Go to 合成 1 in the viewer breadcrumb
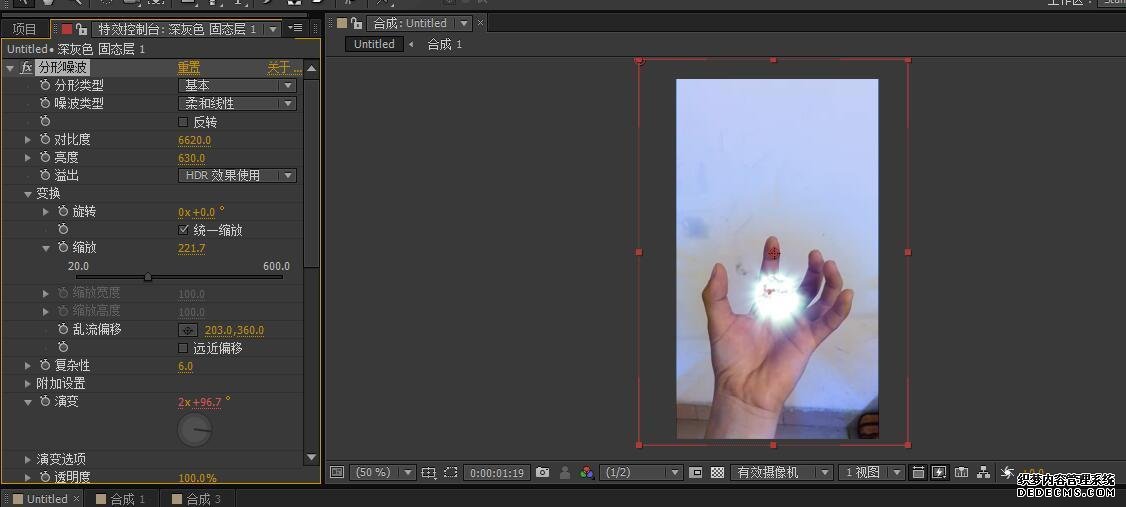Image resolution: width=1126 pixels, height=507 pixels. (445, 44)
